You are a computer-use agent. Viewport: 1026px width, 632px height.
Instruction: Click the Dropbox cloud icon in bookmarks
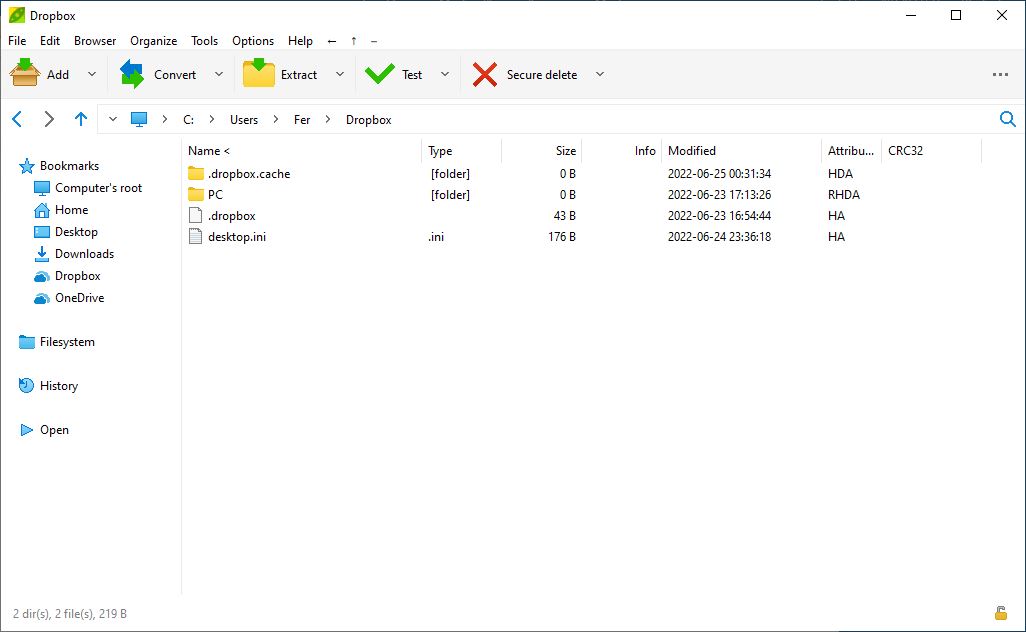click(42, 276)
